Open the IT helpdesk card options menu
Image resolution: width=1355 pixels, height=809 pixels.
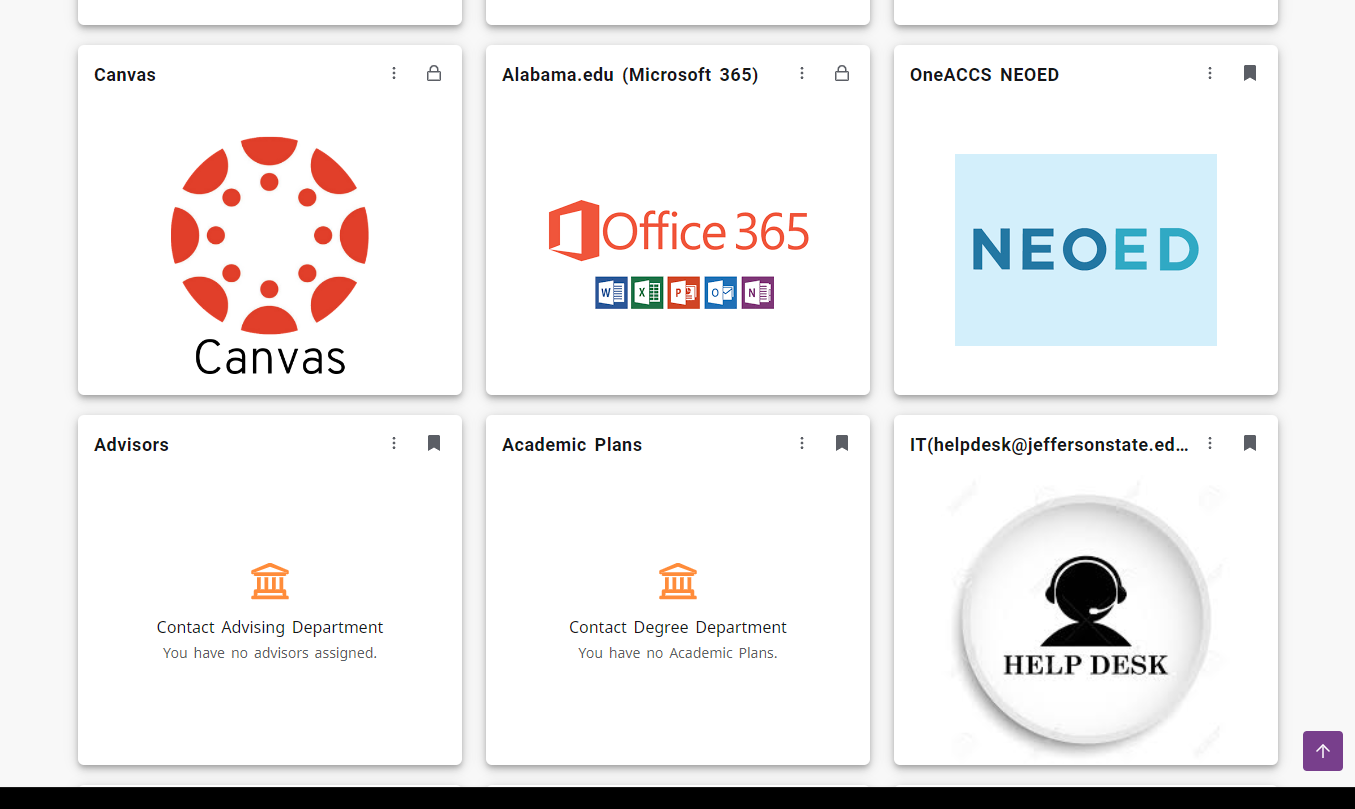click(x=1210, y=443)
